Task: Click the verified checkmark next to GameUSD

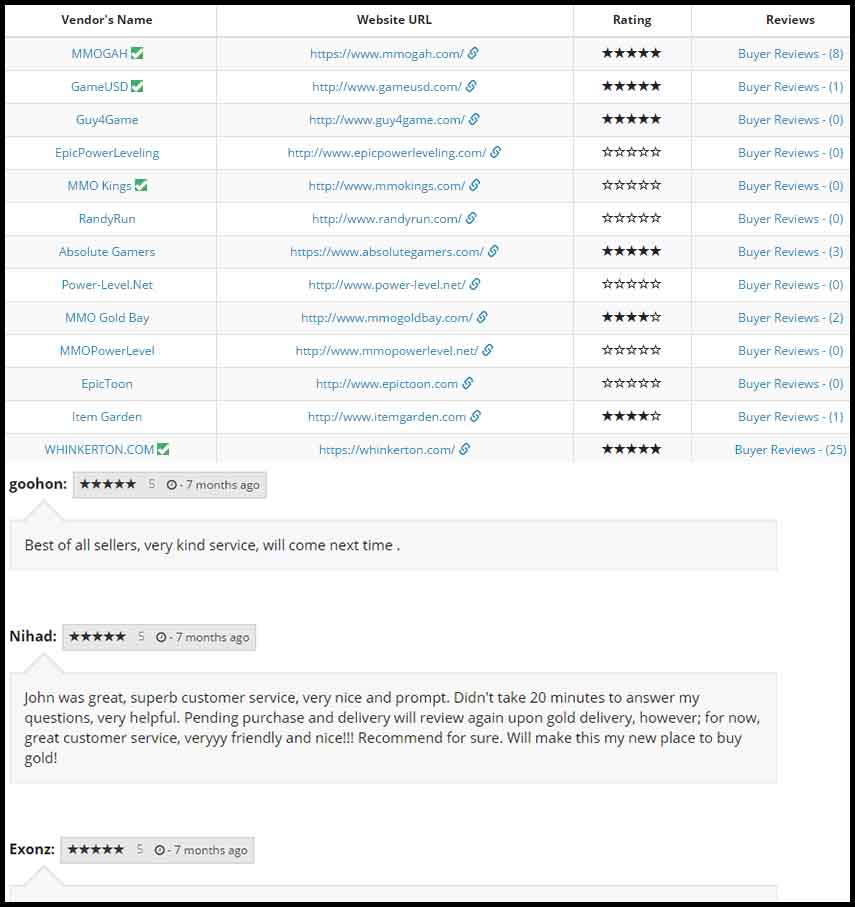Action: click(137, 86)
